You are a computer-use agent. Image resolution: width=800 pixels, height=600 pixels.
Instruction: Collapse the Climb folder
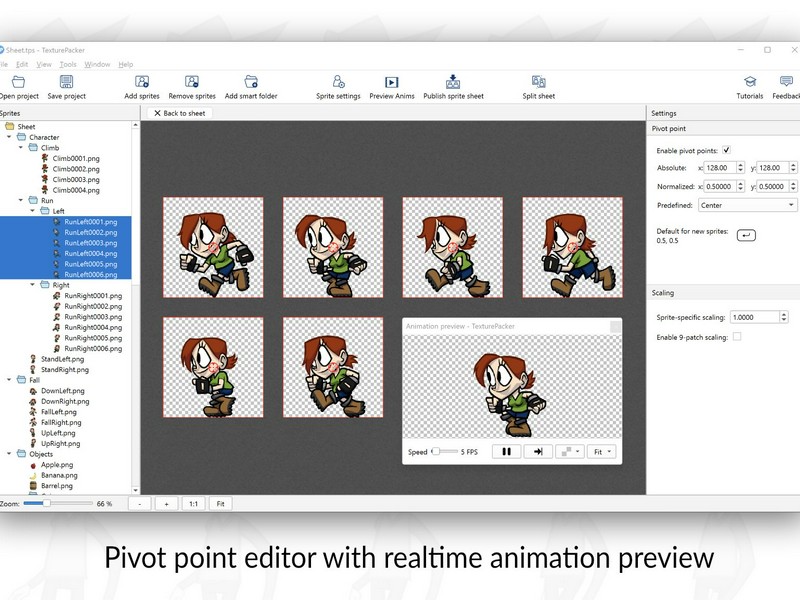(x=21, y=147)
